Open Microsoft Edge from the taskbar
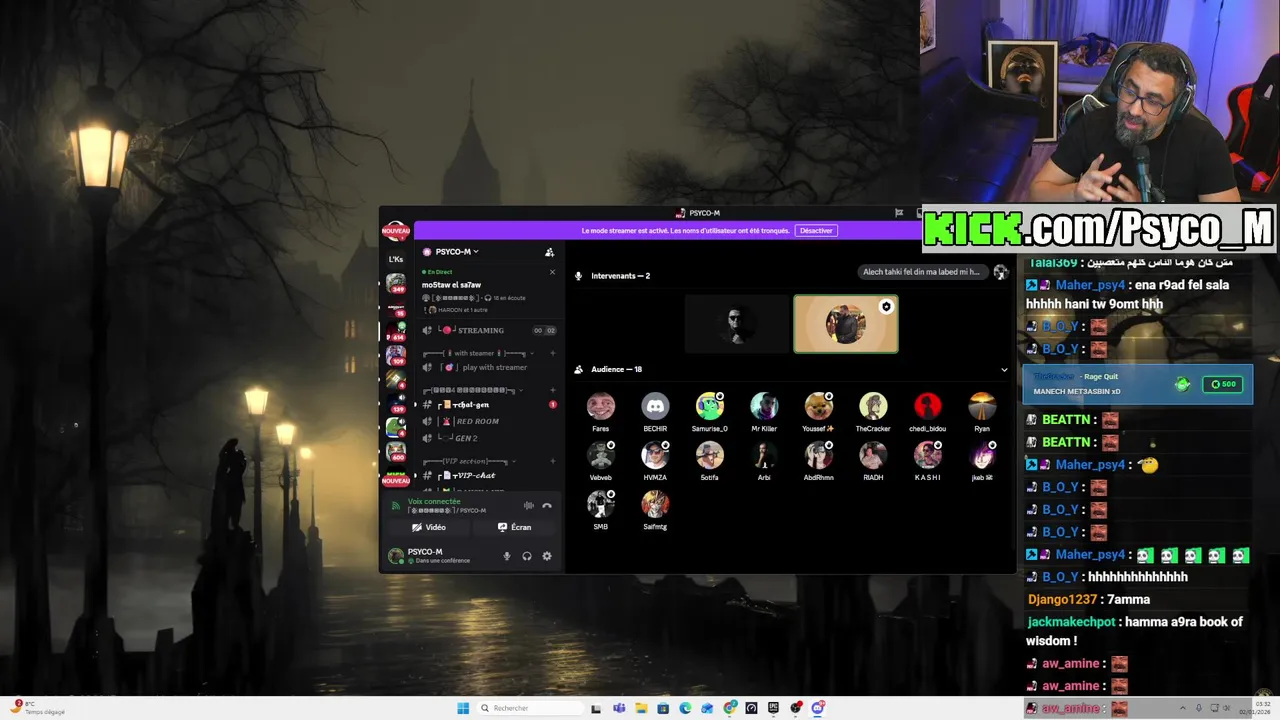The height and width of the screenshot is (720, 1280). pyautogui.click(x=685, y=708)
